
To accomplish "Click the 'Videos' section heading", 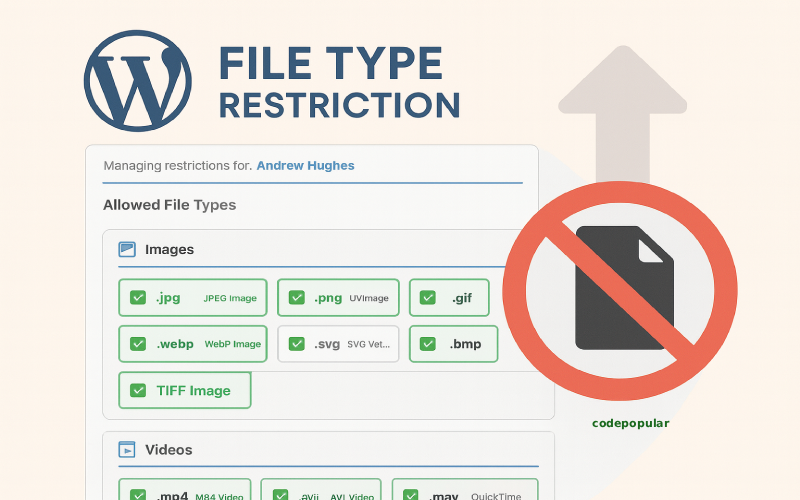I will (169, 450).
